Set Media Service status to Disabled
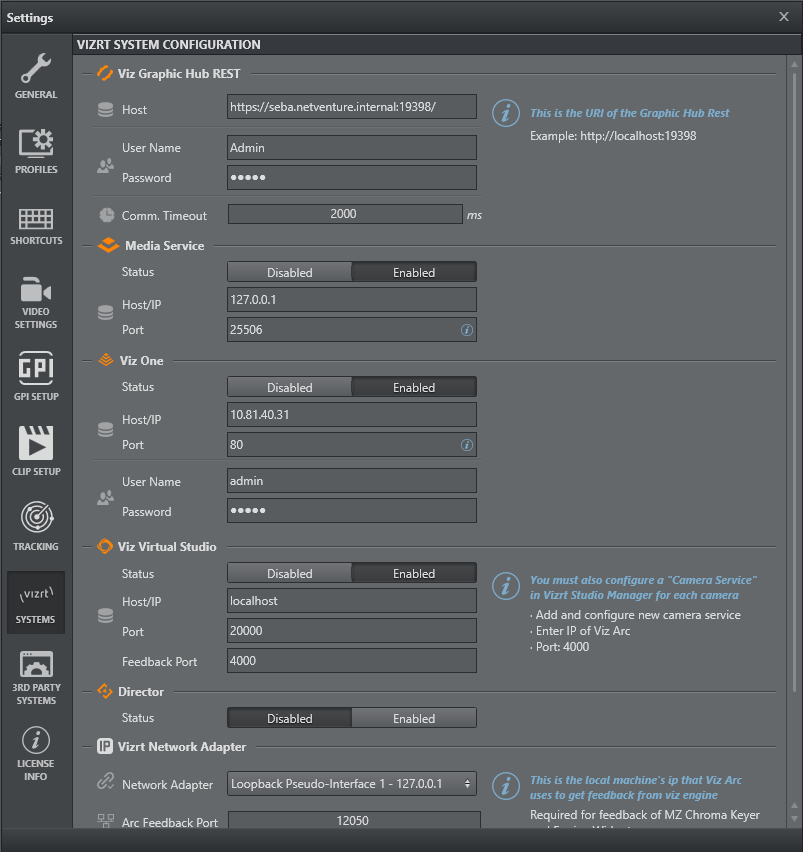This screenshot has height=852, width=803. 290,272
